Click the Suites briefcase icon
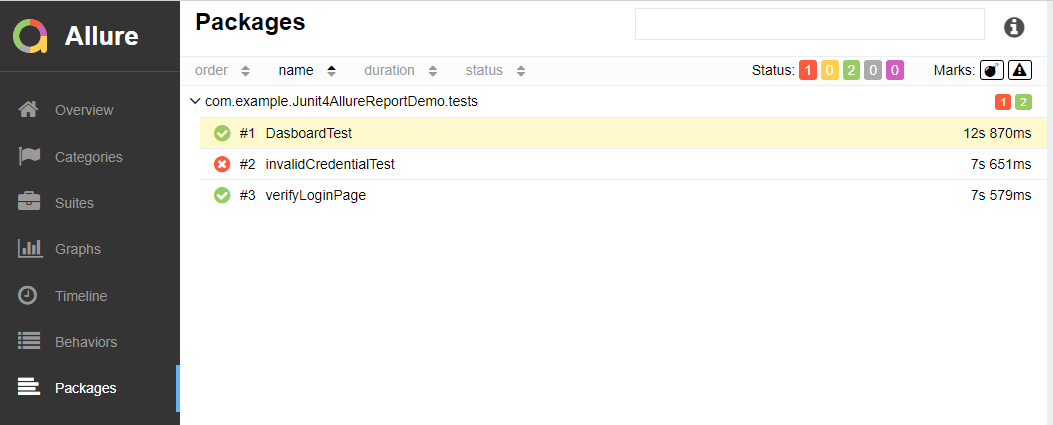 (29, 203)
